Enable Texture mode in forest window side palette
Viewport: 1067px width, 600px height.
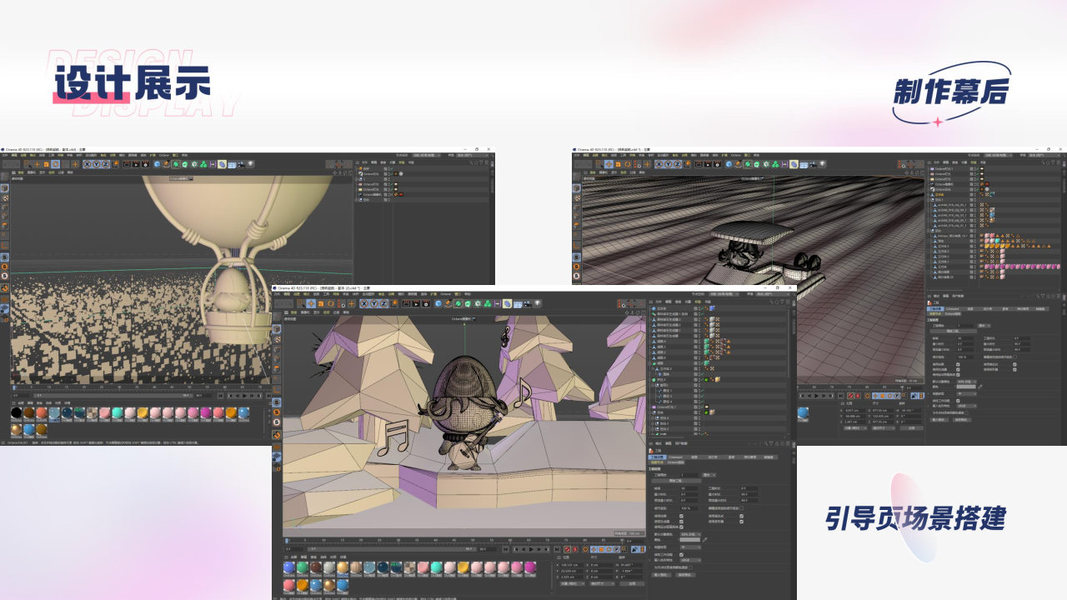point(277,339)
